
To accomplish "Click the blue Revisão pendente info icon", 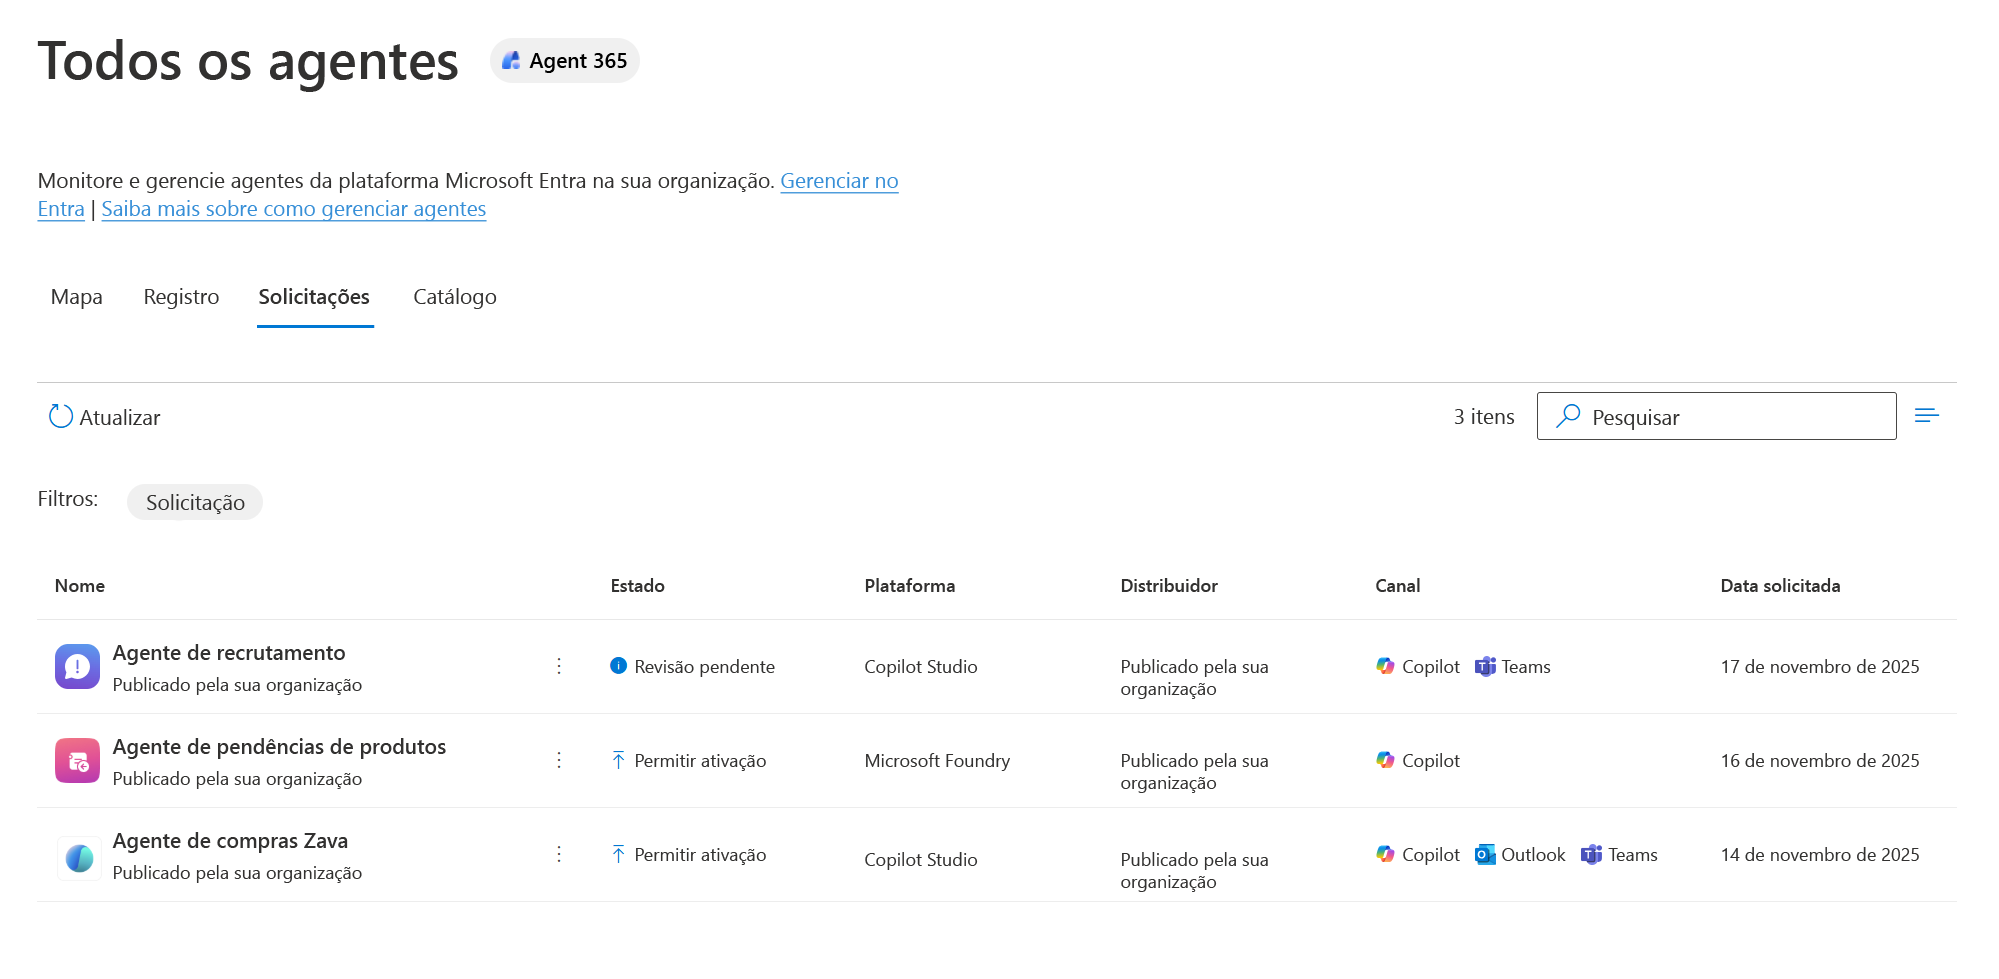I will (618, 666).
